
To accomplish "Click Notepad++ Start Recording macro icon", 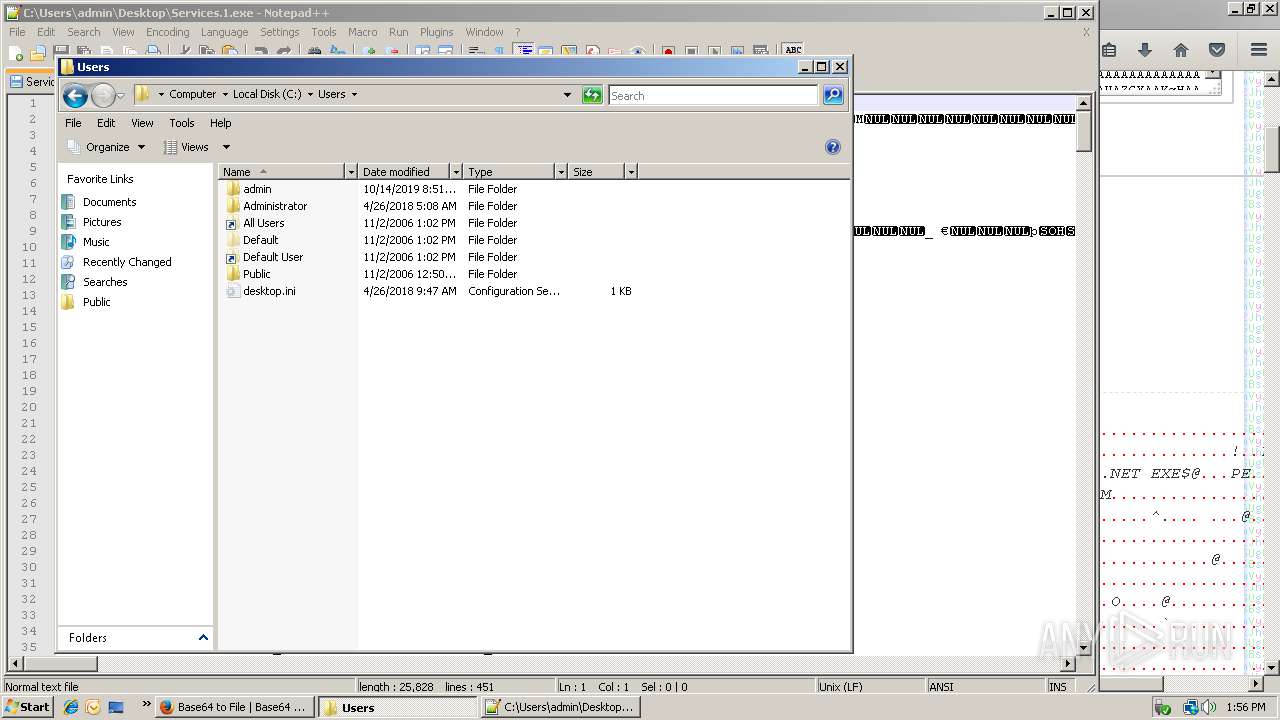I will 668,51.
